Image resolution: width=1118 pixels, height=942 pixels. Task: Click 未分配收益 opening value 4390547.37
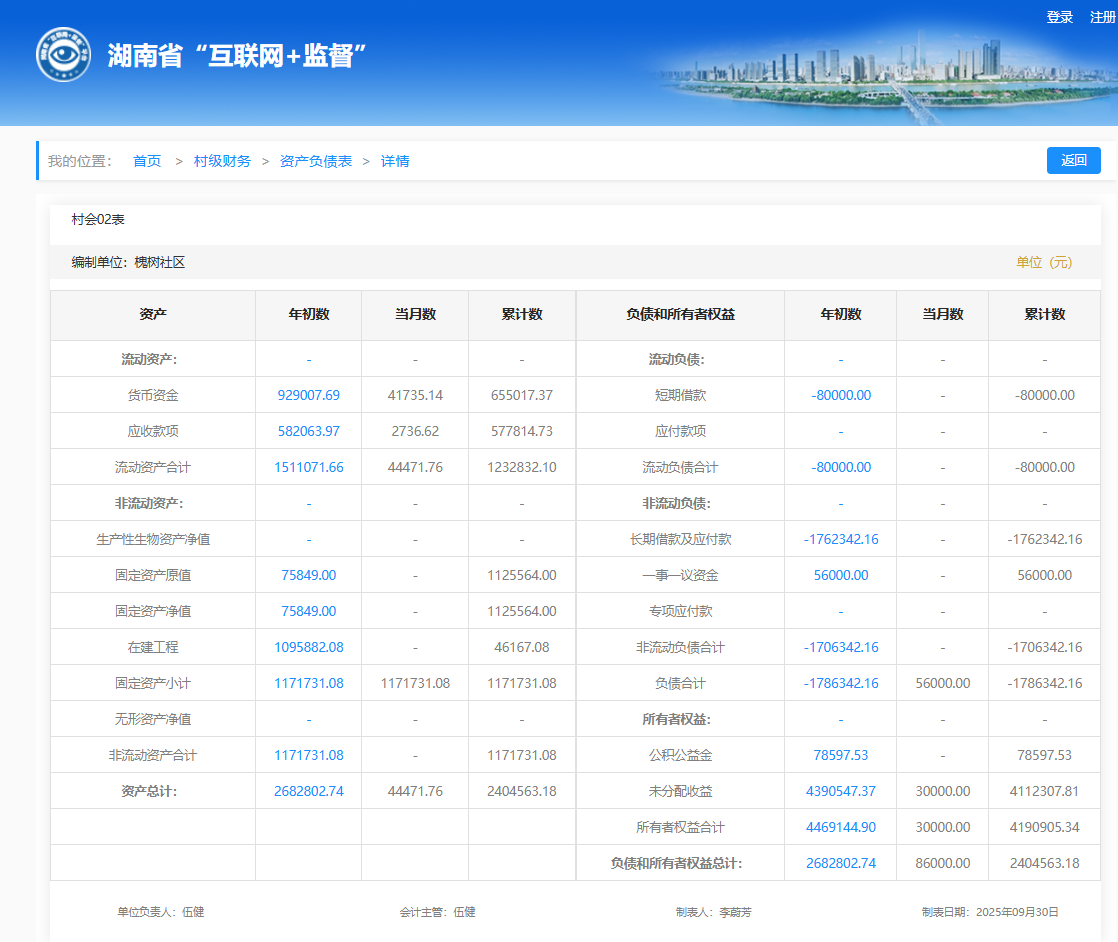(840, 791)
